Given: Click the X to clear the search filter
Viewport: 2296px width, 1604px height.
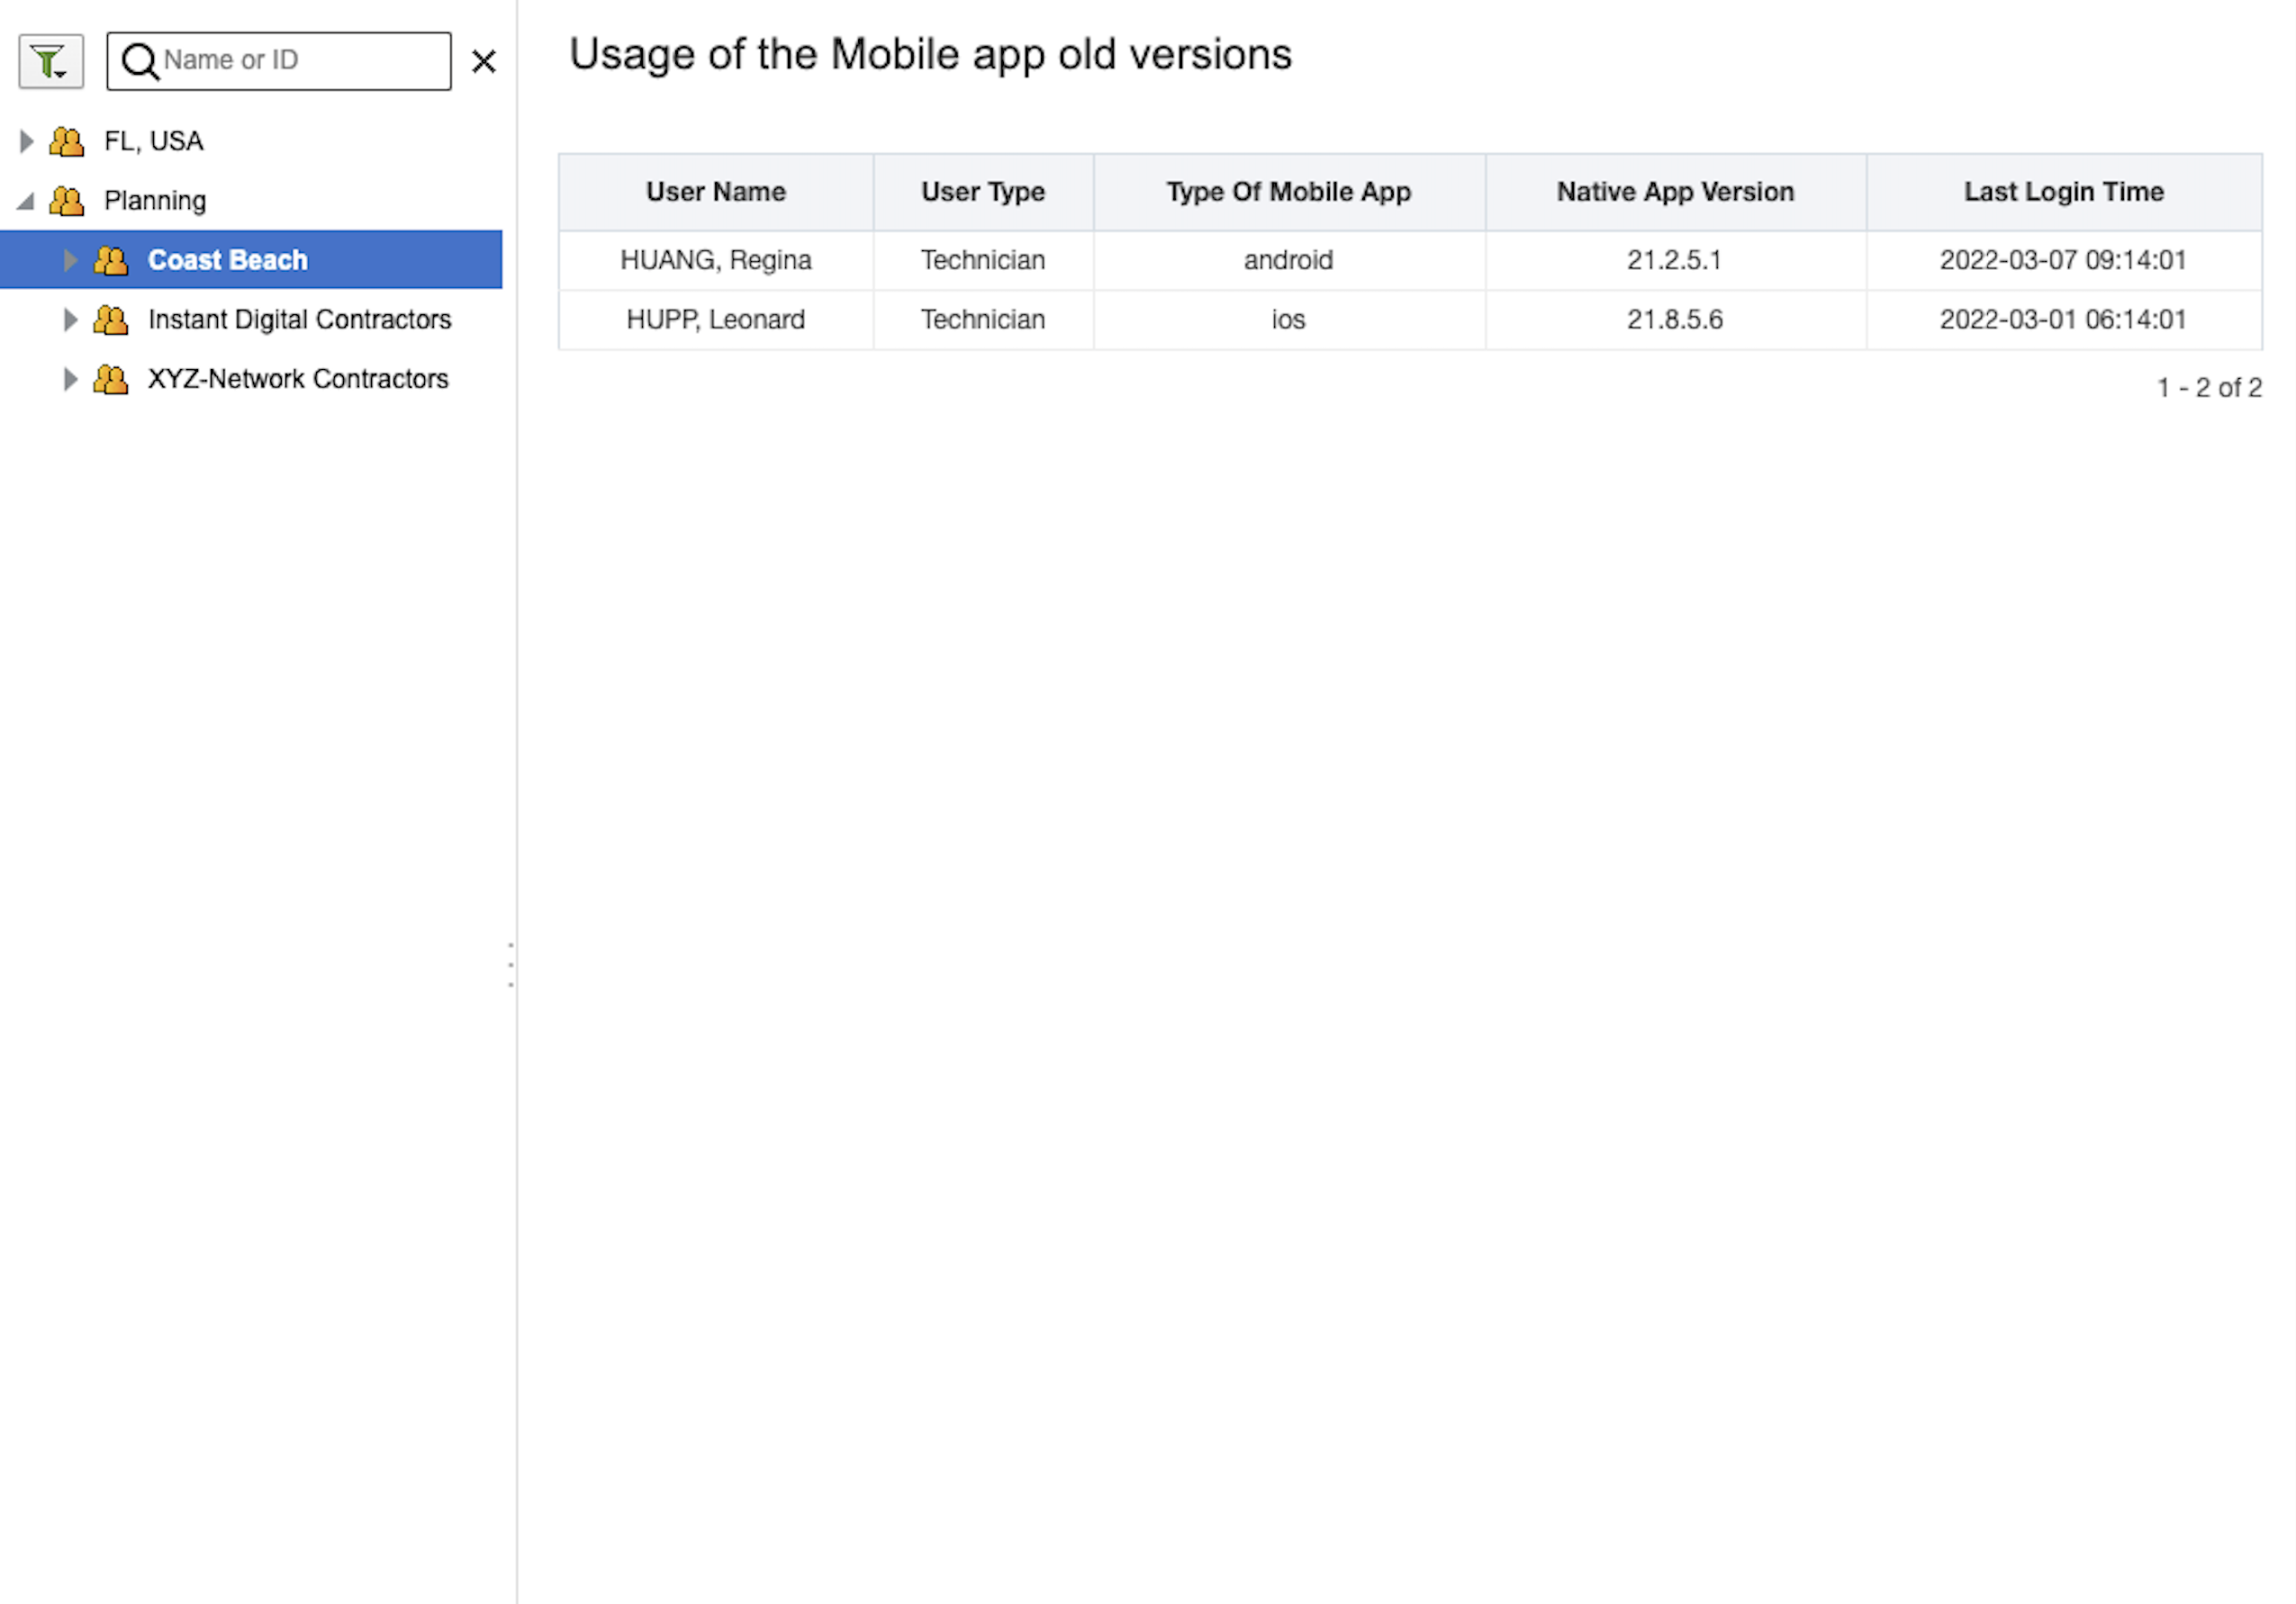Looking at the screenshot, I should 484,61.
